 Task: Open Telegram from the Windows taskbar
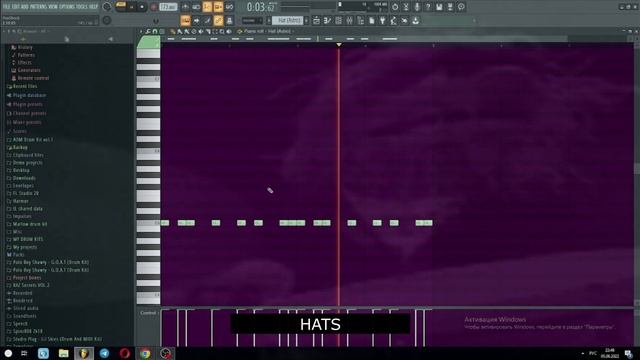(104, 353)
